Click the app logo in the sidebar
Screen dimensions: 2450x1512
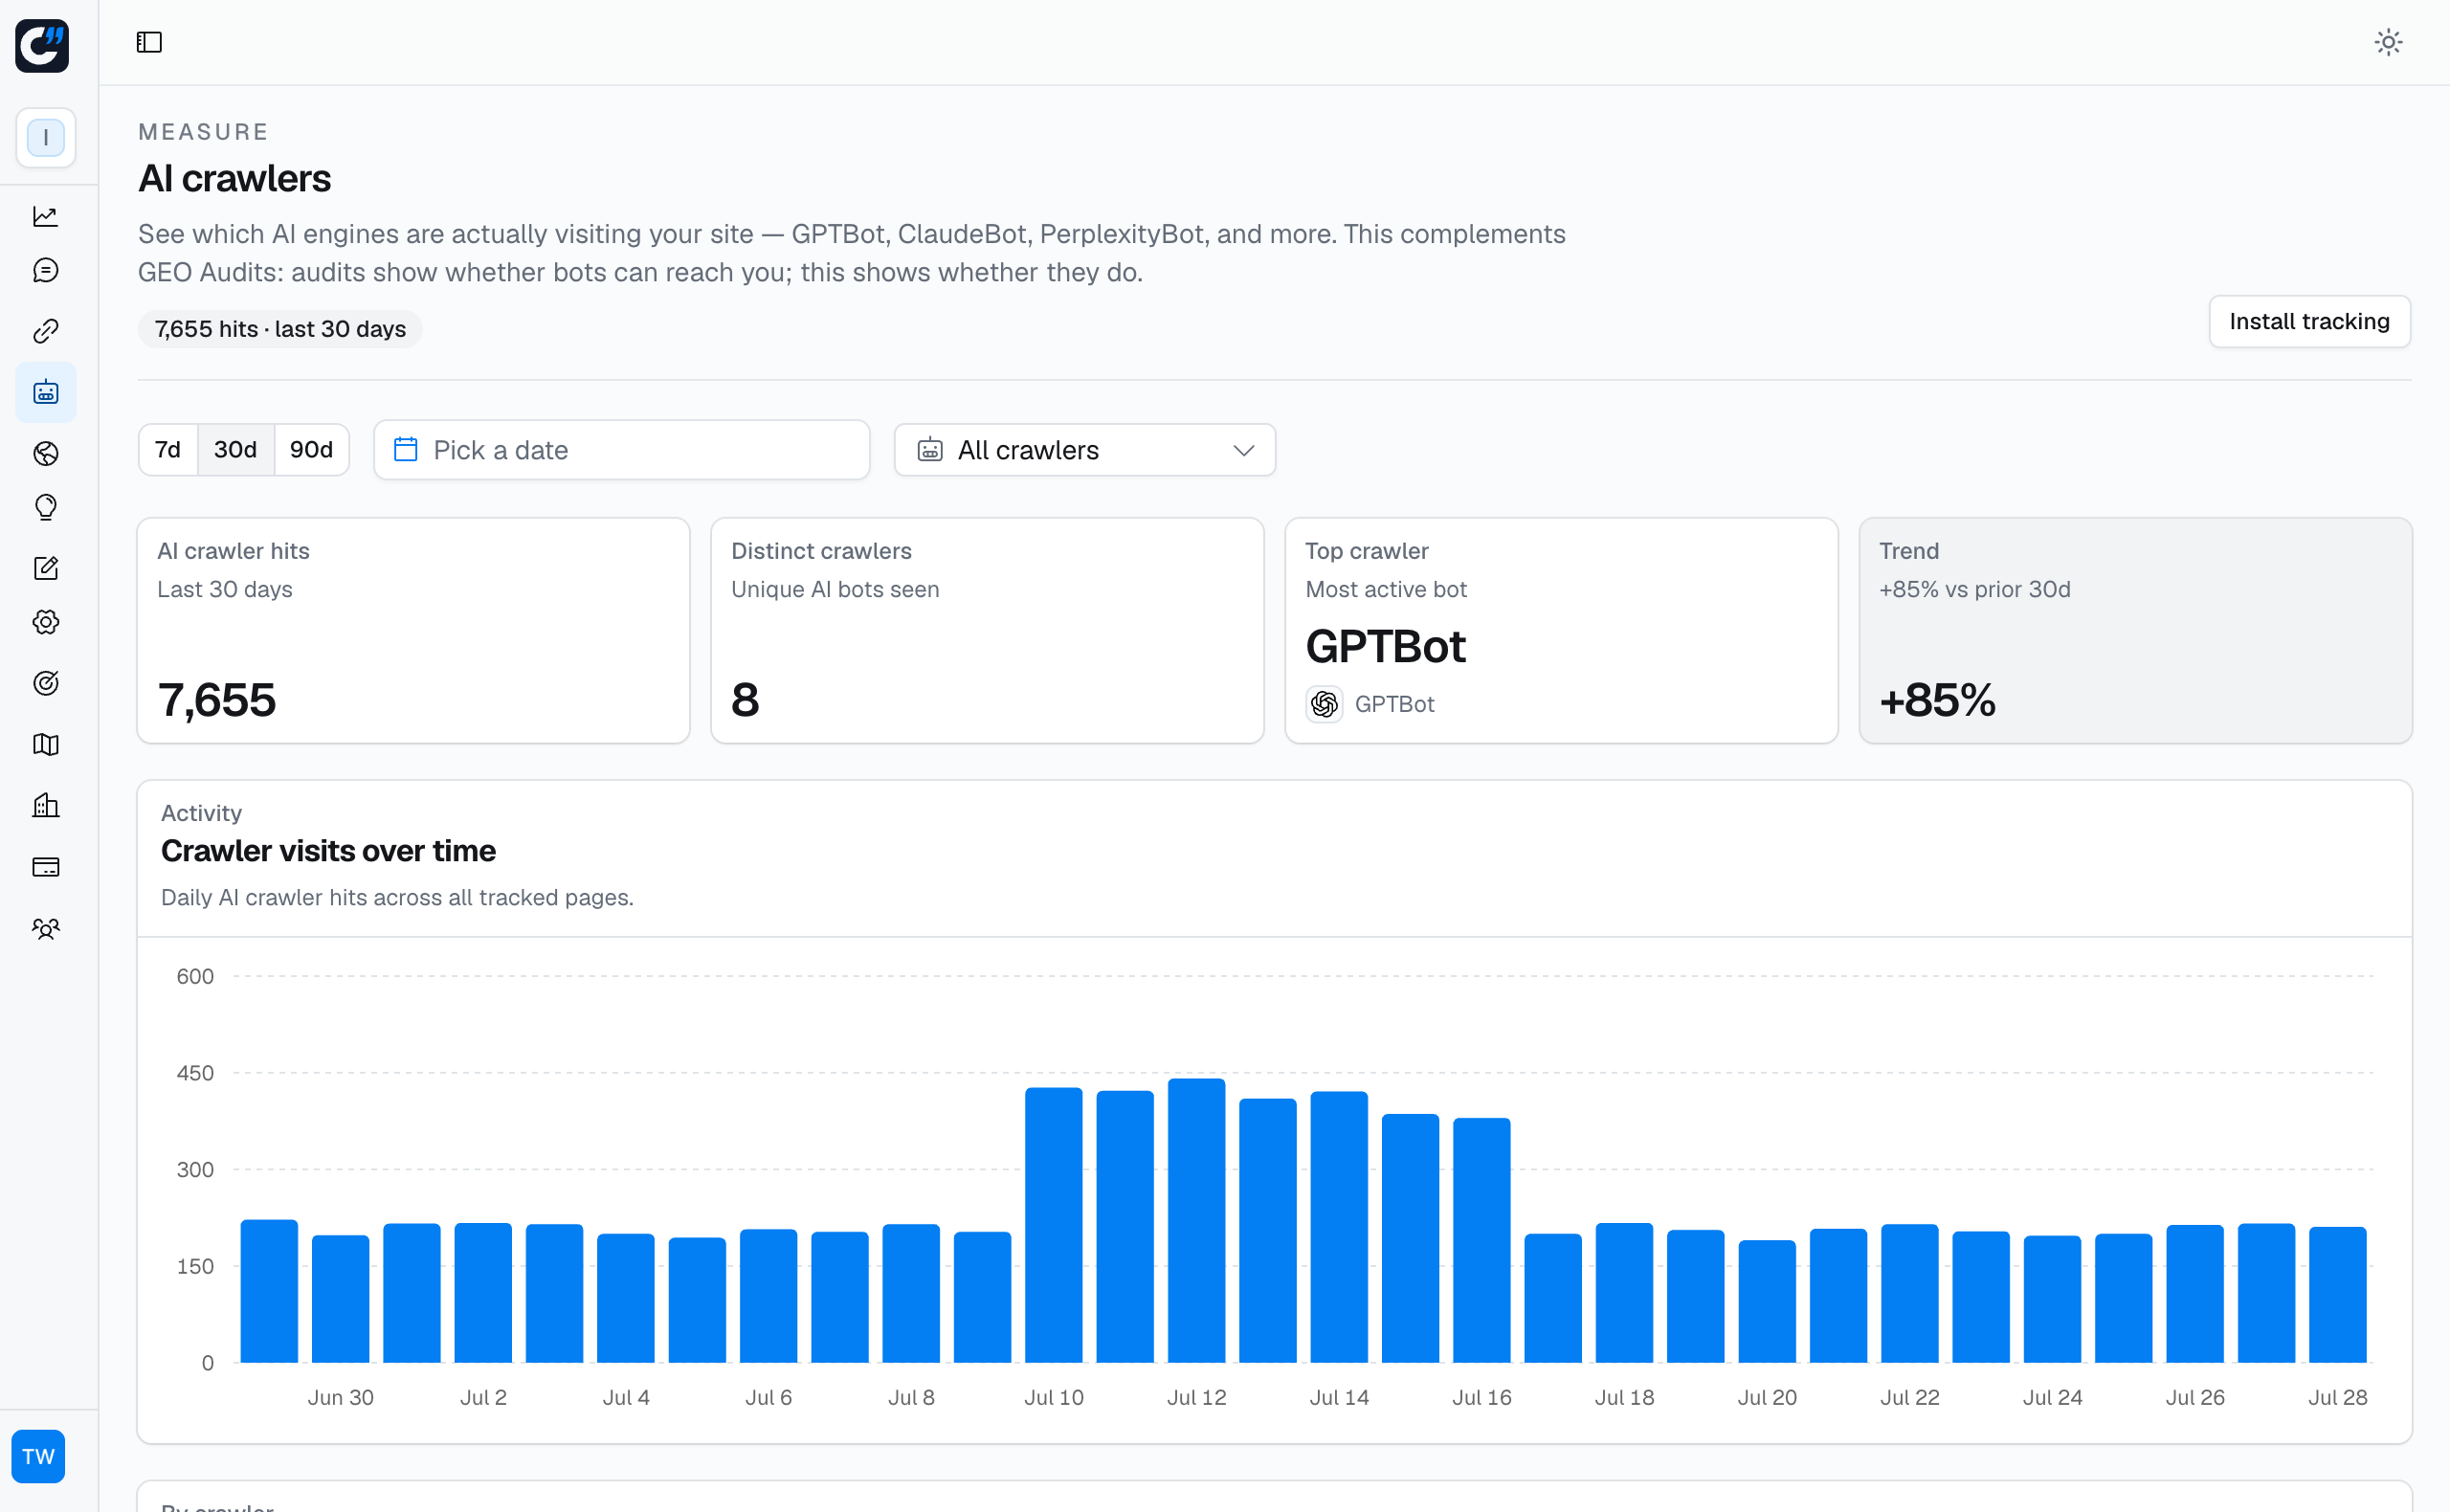point(42,45)
